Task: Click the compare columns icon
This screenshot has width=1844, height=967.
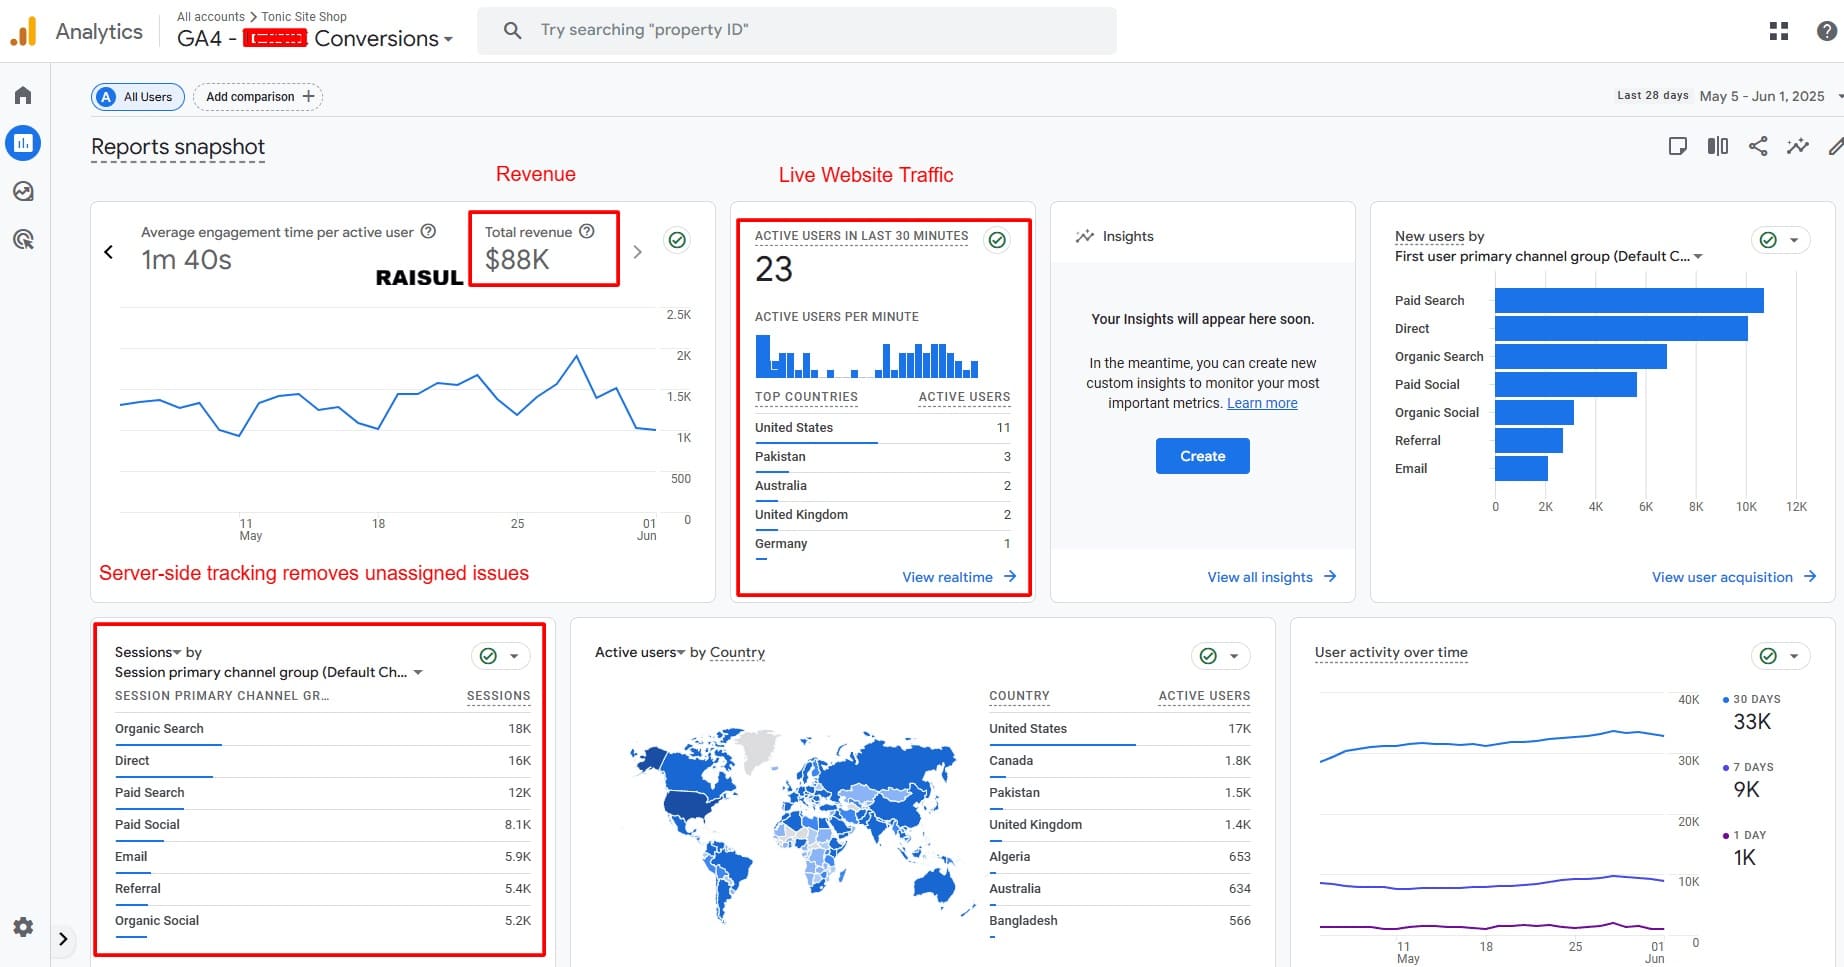Action: [x=1717, y=146]
